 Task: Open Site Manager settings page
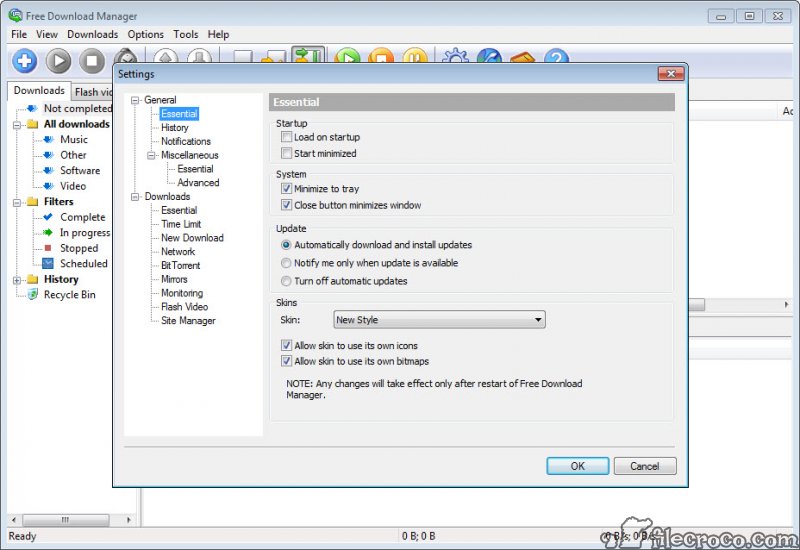pos(188,320)
